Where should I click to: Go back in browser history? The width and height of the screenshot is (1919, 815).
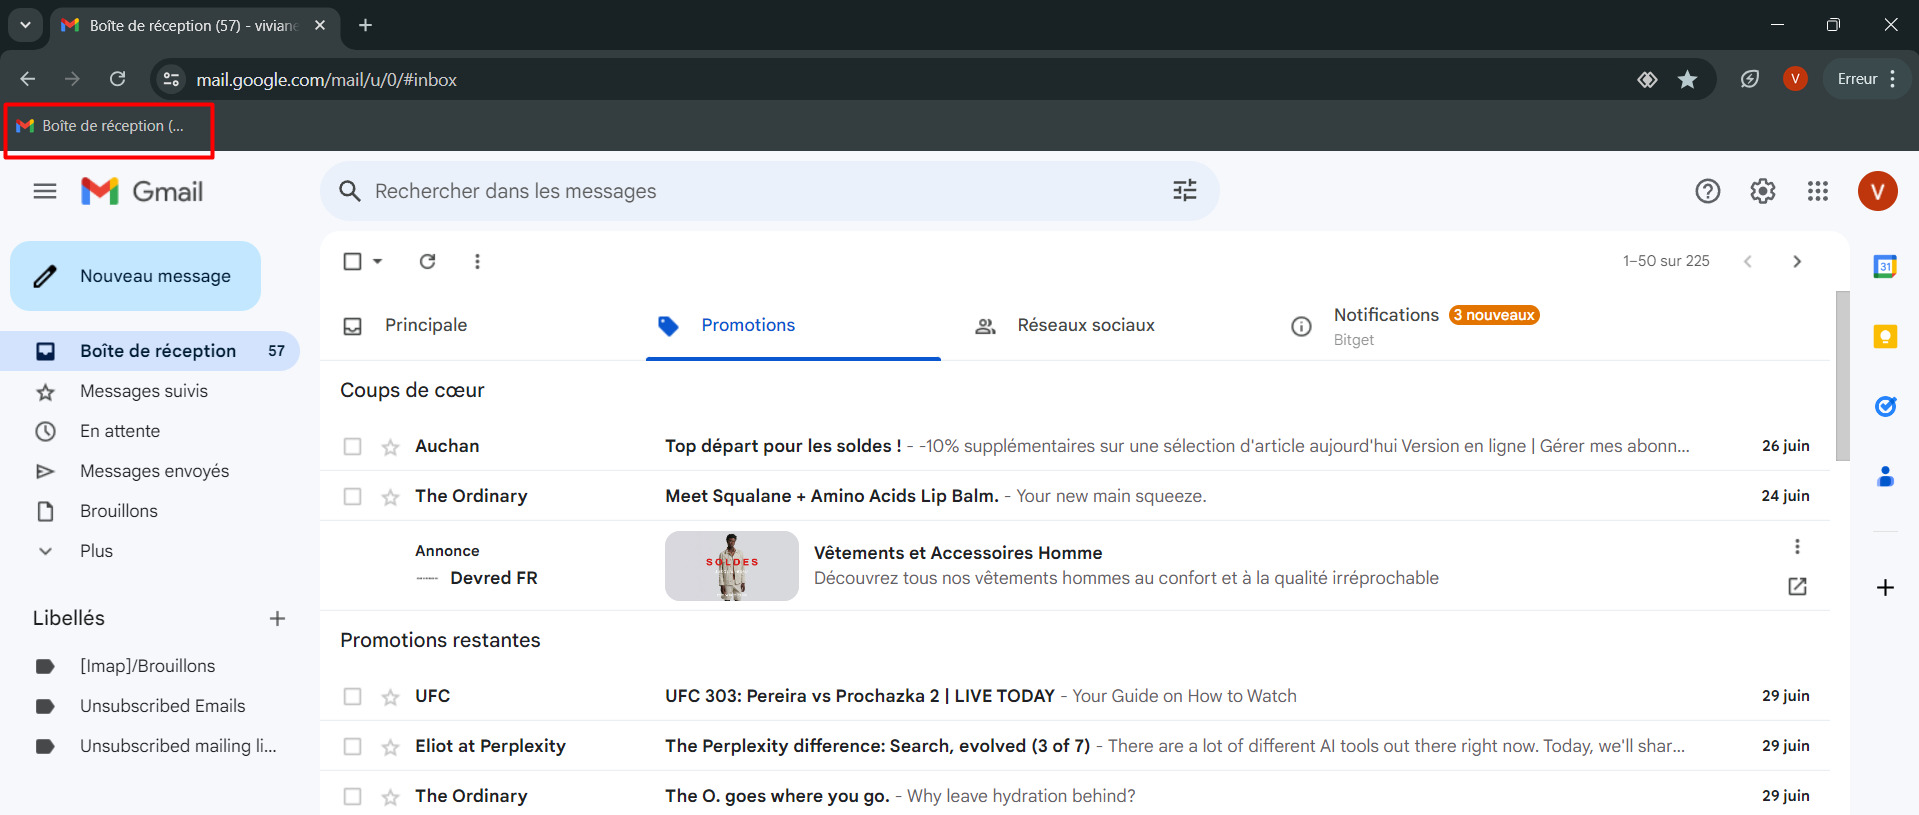28,79
